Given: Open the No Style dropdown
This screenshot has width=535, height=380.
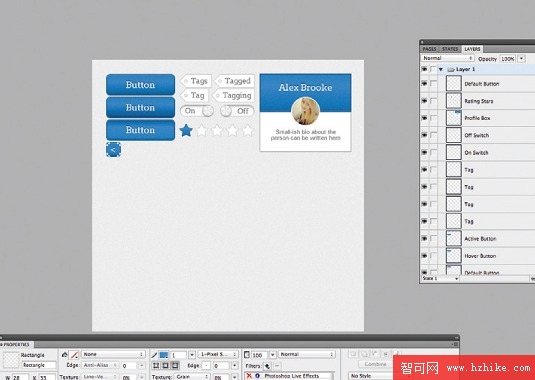Looking at the screenshot, I should [x=370, y=376].
